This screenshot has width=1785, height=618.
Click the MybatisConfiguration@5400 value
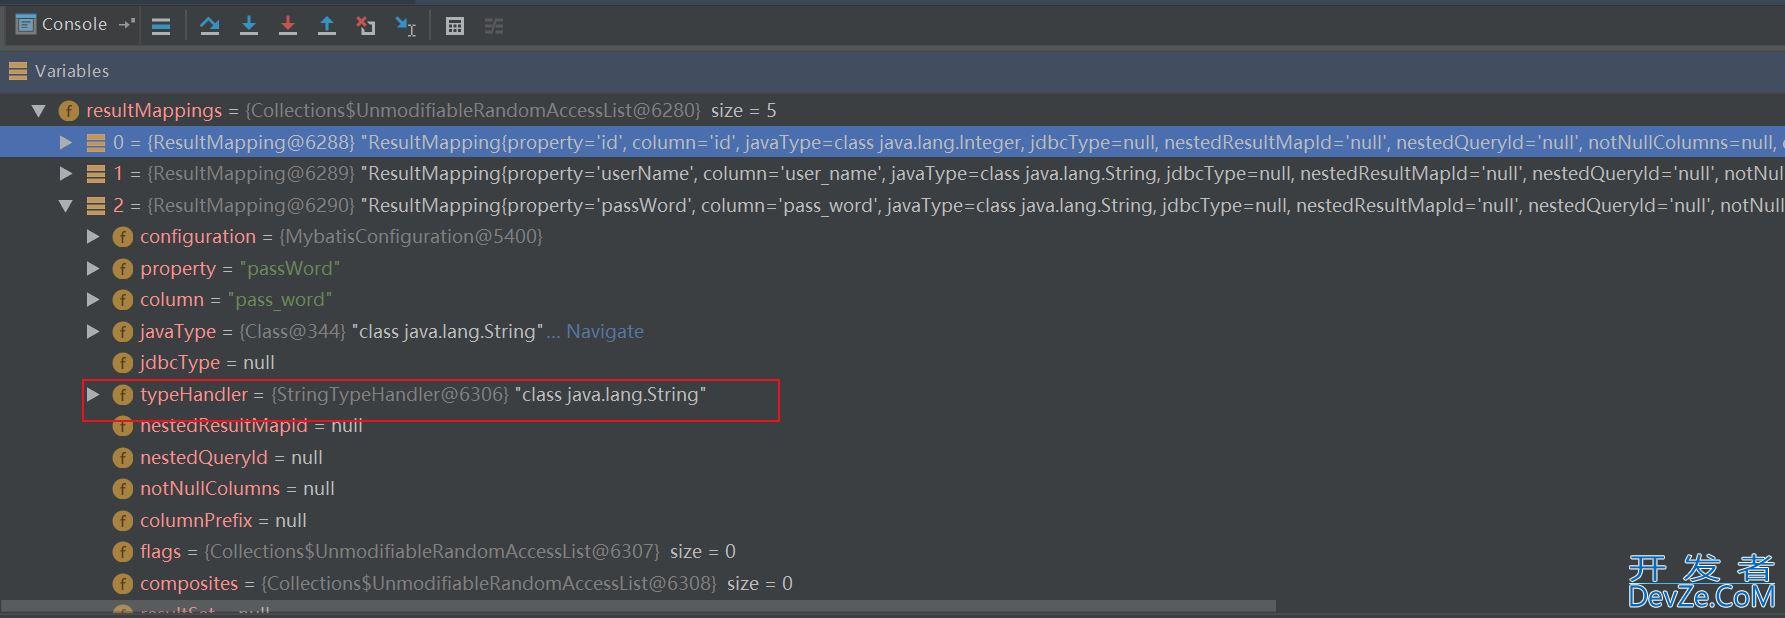[411, 237]
